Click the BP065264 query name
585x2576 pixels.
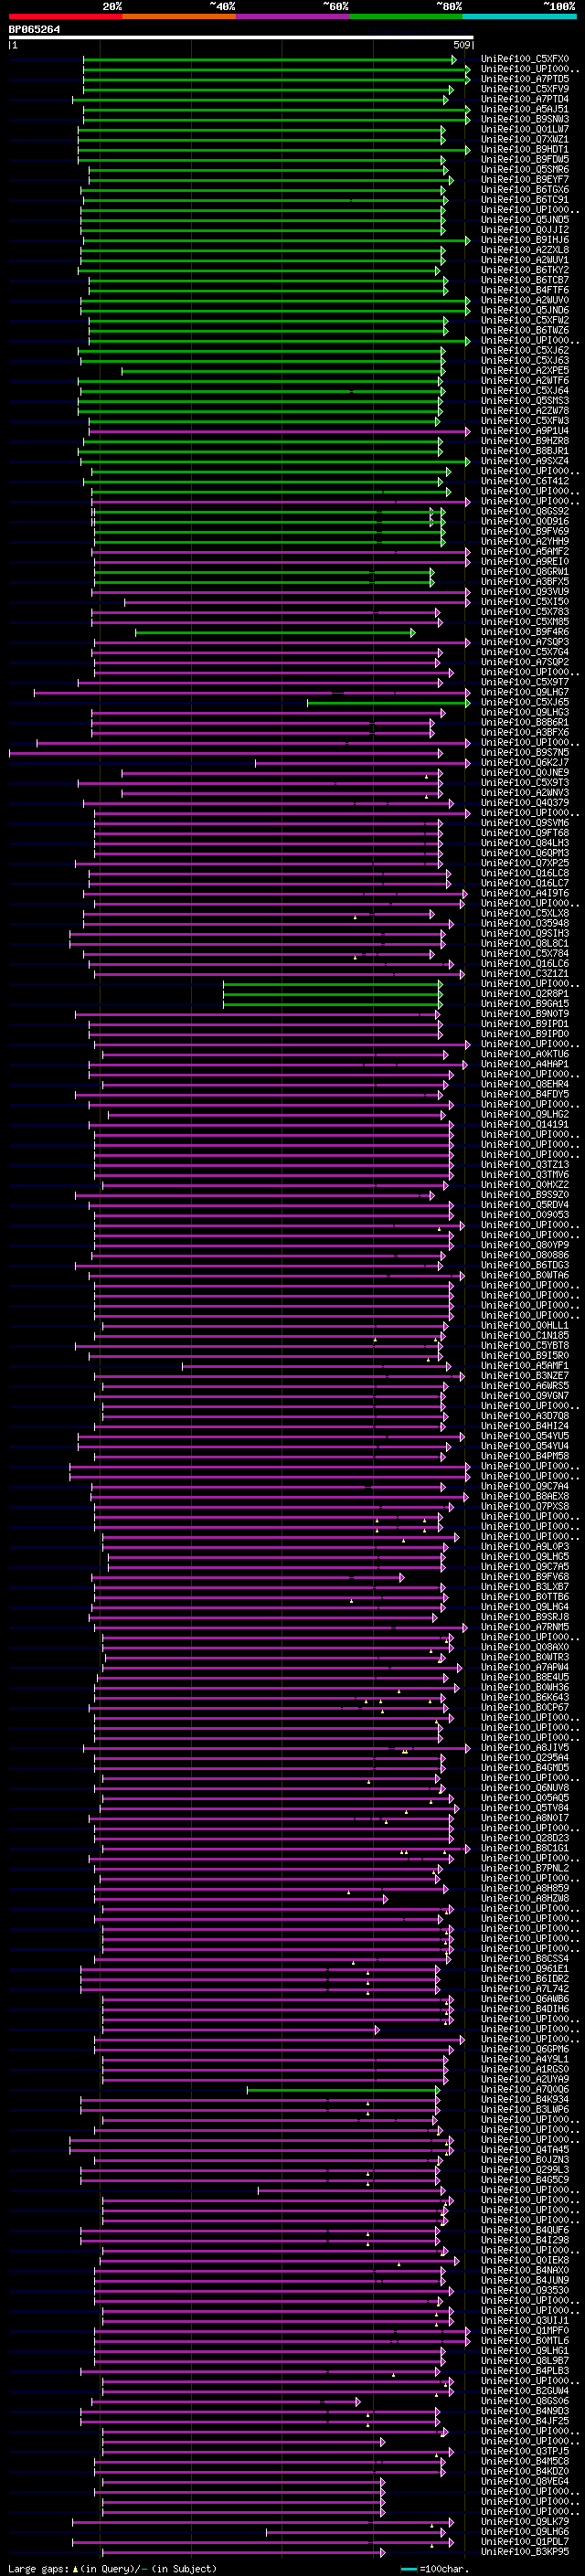34,29
